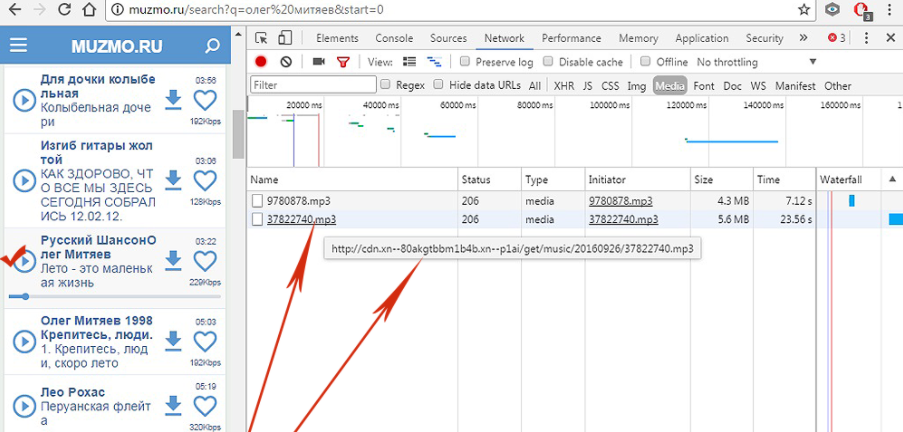This screenshot has width=903, height=432.
Task: Select the XHR filter type
Action: (x=564, y=85)
